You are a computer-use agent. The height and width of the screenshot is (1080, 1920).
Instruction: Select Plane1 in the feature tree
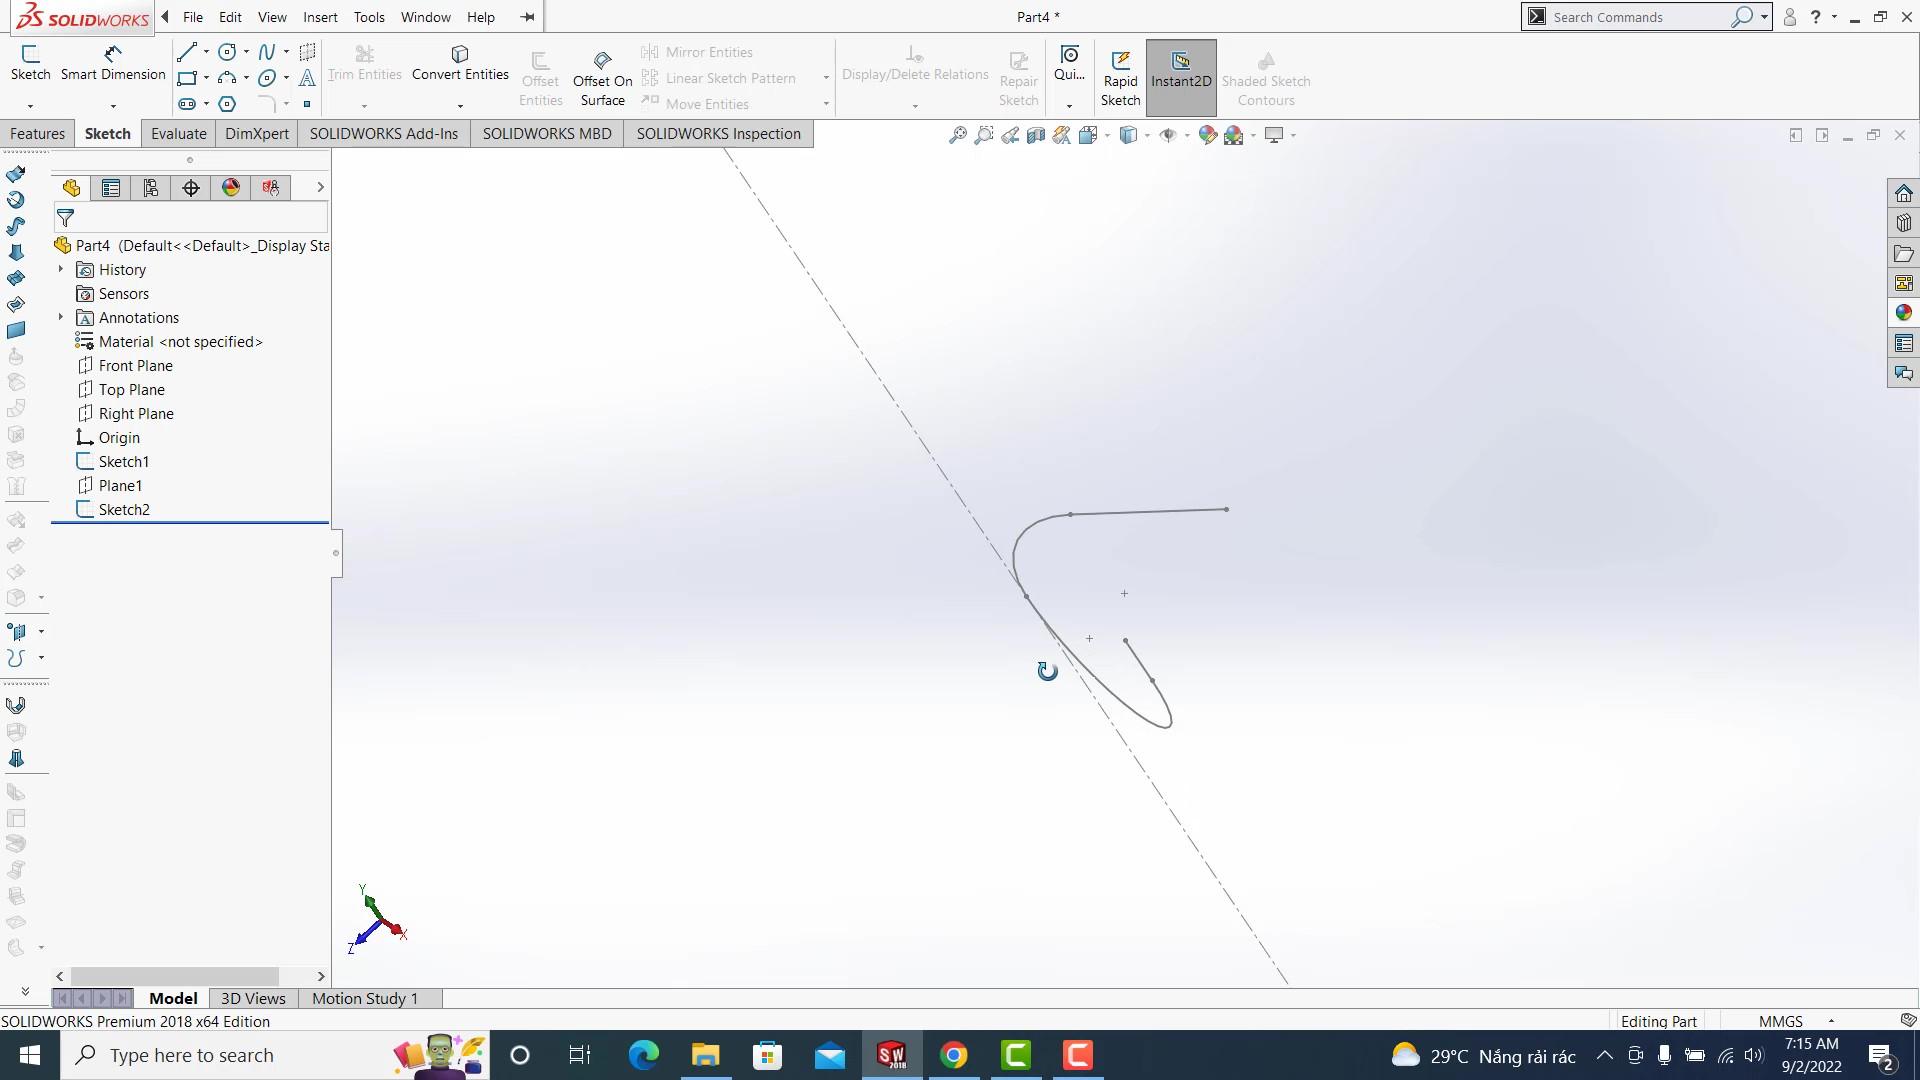(x=120, y=486)
